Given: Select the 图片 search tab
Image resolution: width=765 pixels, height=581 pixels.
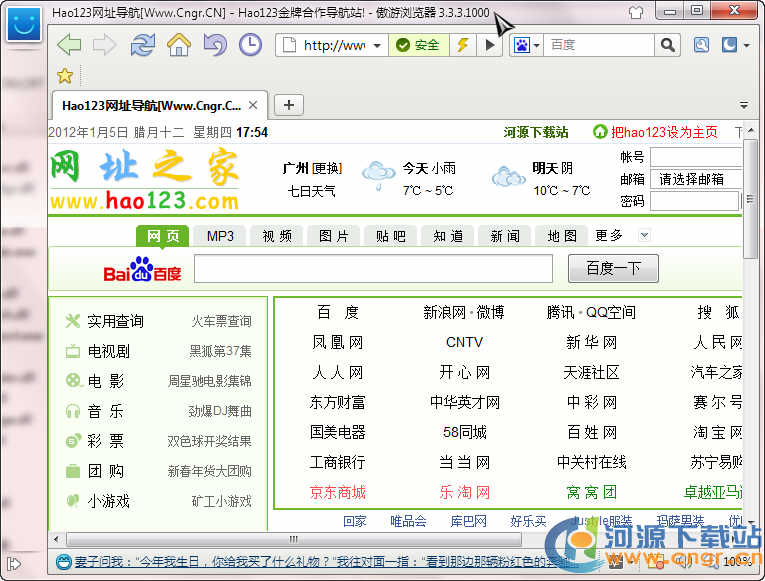Looking at the screenshot, I should click(334, 236).
